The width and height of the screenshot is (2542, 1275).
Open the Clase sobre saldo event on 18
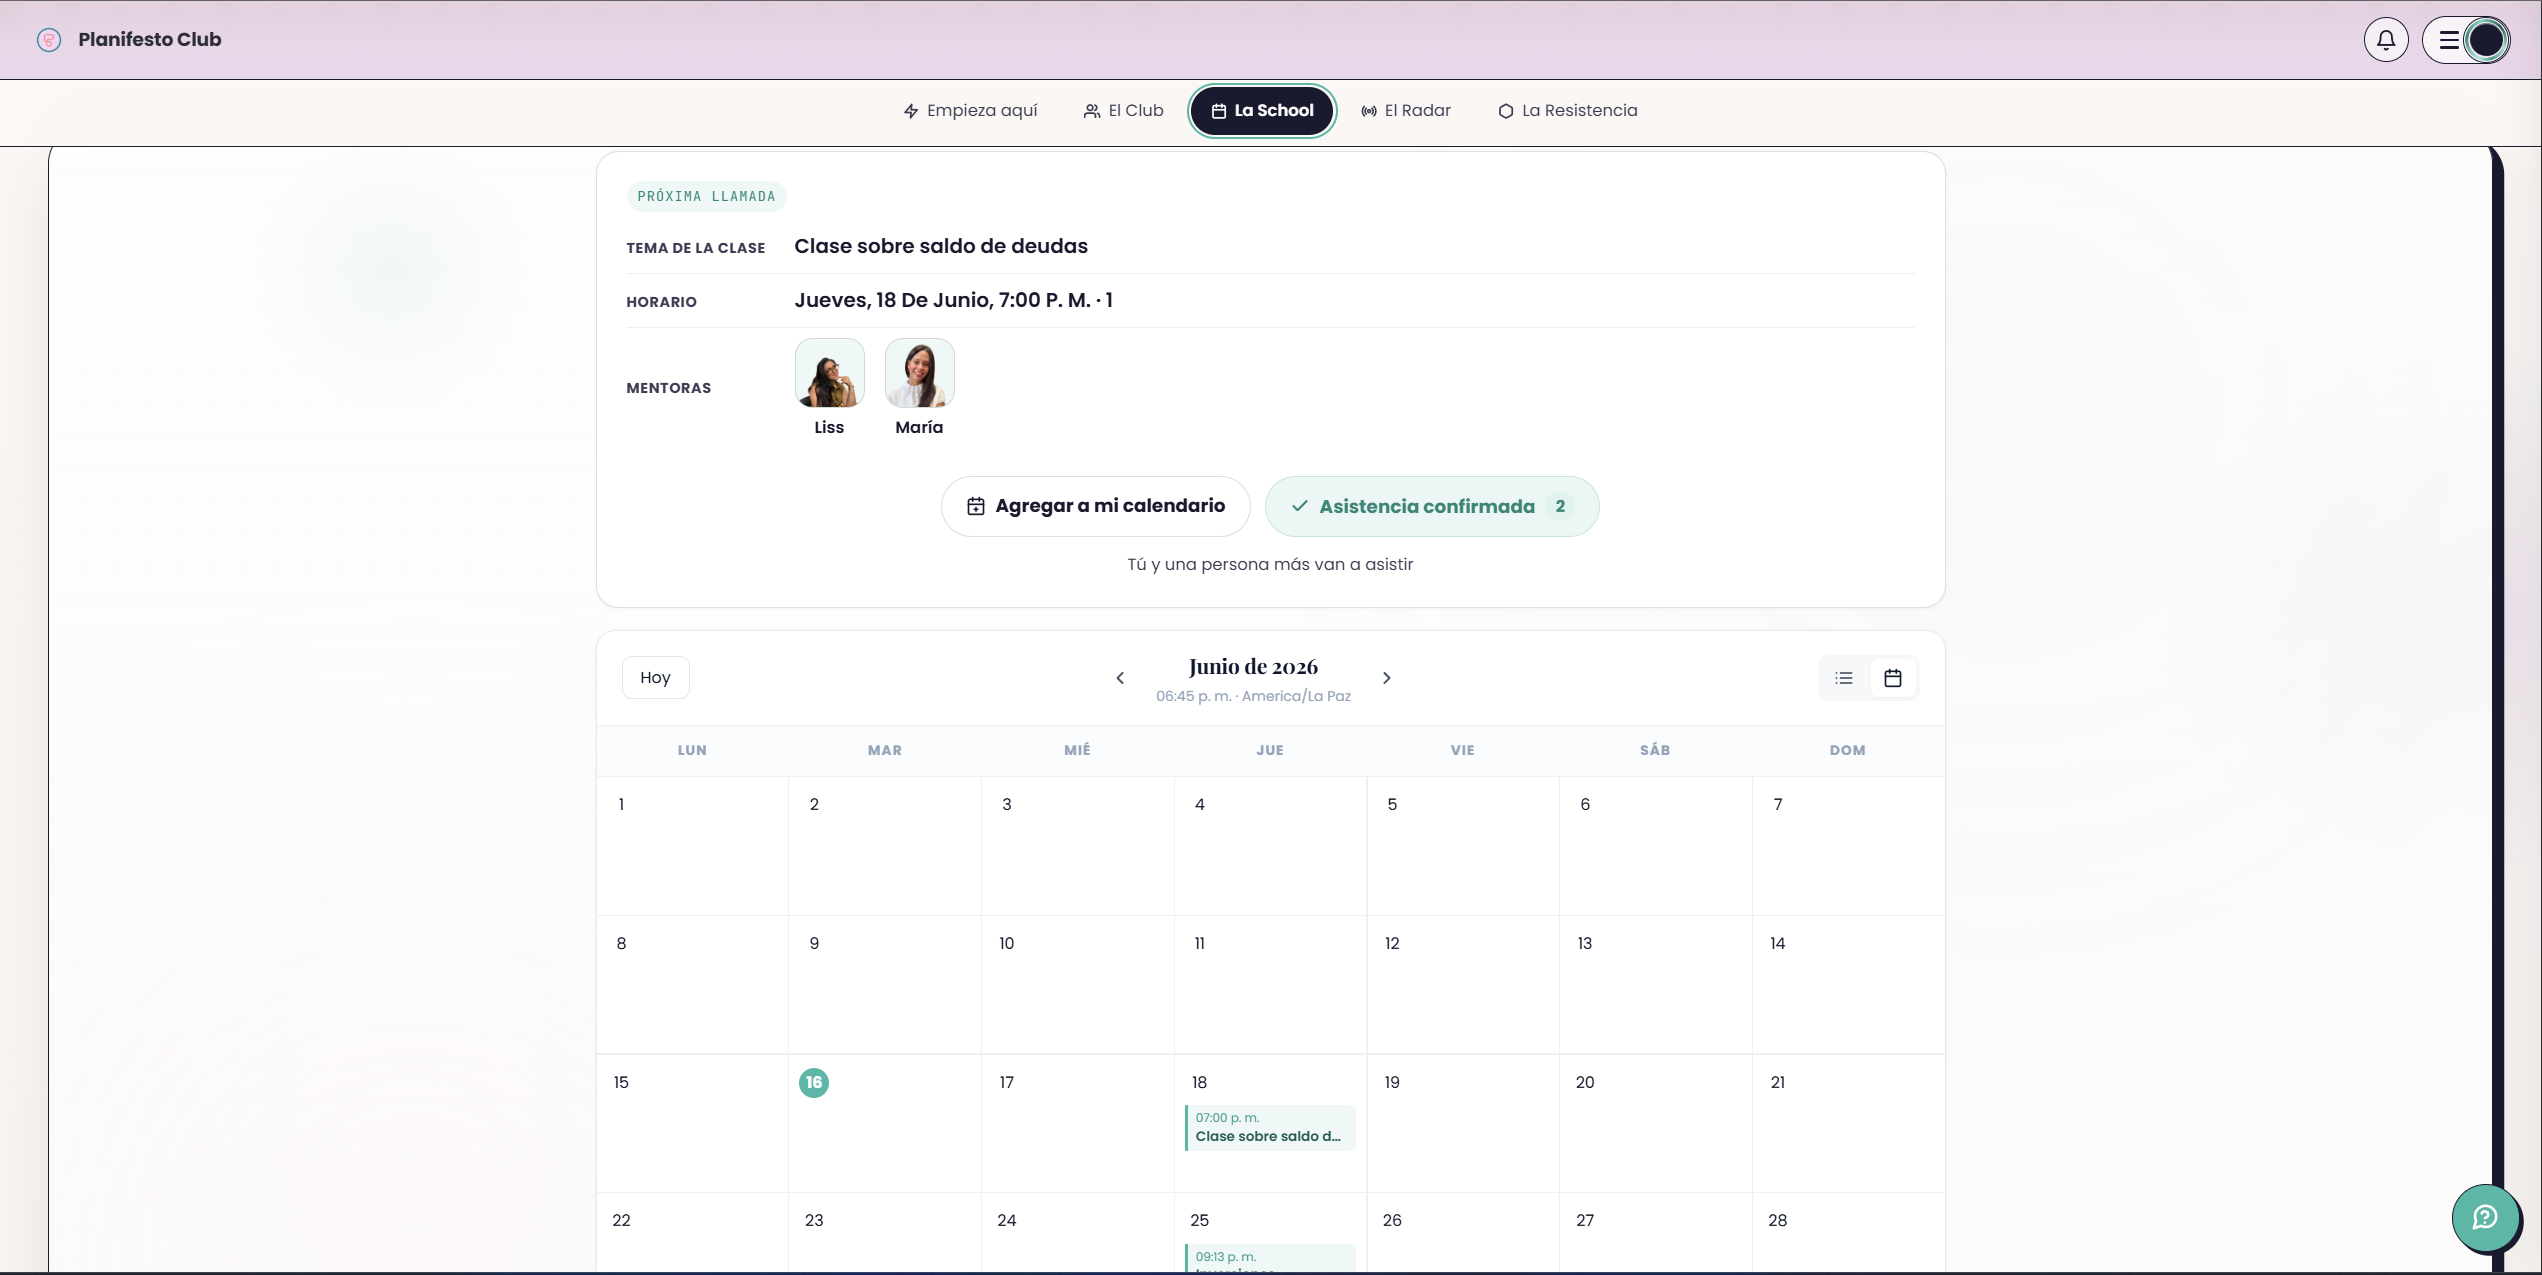point(1270,1128)
